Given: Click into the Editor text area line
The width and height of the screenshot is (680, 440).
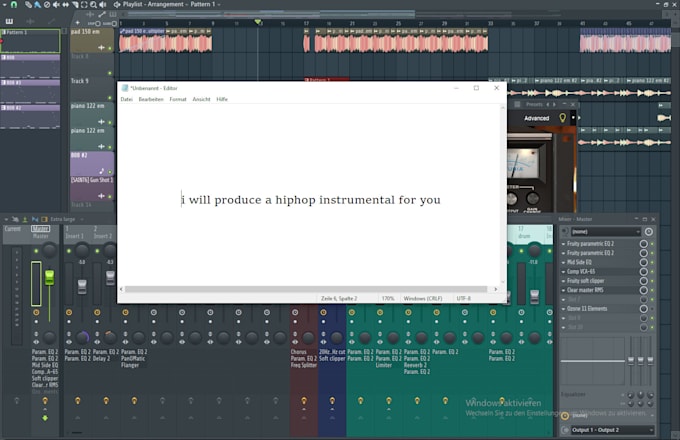Looking at the screenshot, I should click(311, 200).
